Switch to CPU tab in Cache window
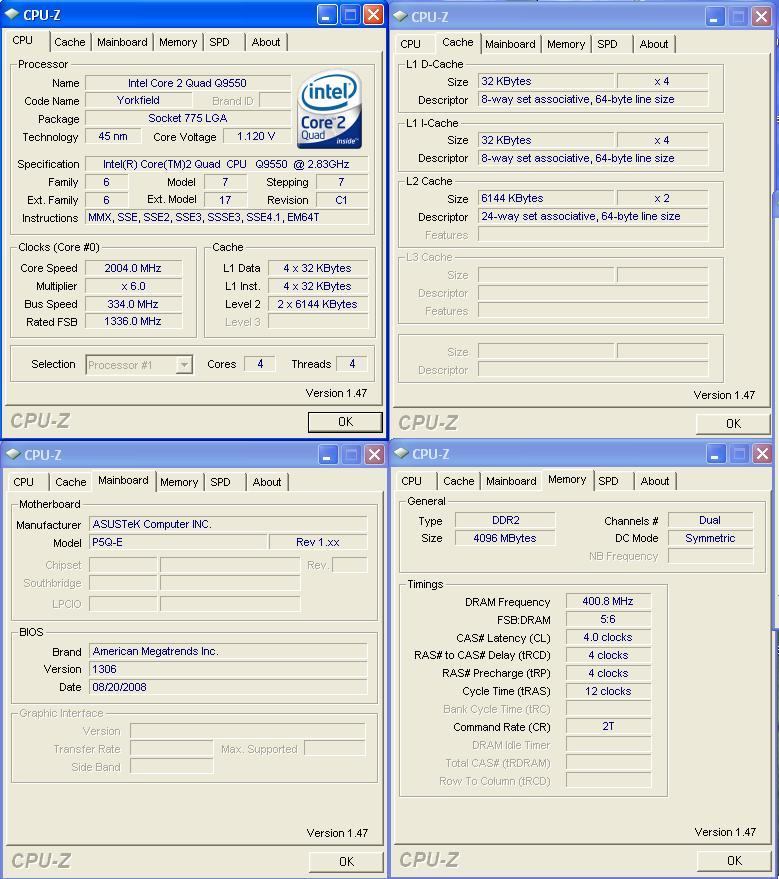This screenshot has width=779, height=879. (x=410, y=44)
